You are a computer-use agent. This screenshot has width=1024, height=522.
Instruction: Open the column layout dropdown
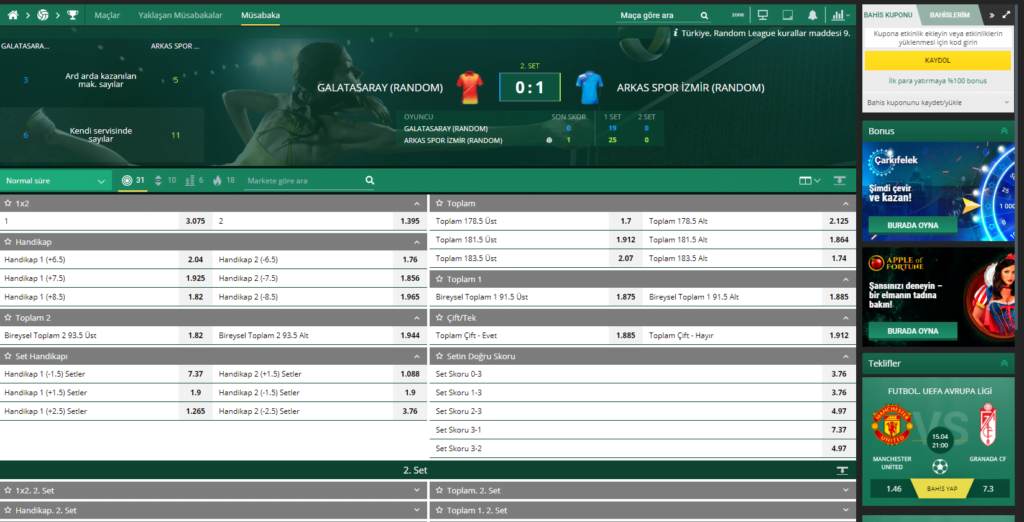809,180
